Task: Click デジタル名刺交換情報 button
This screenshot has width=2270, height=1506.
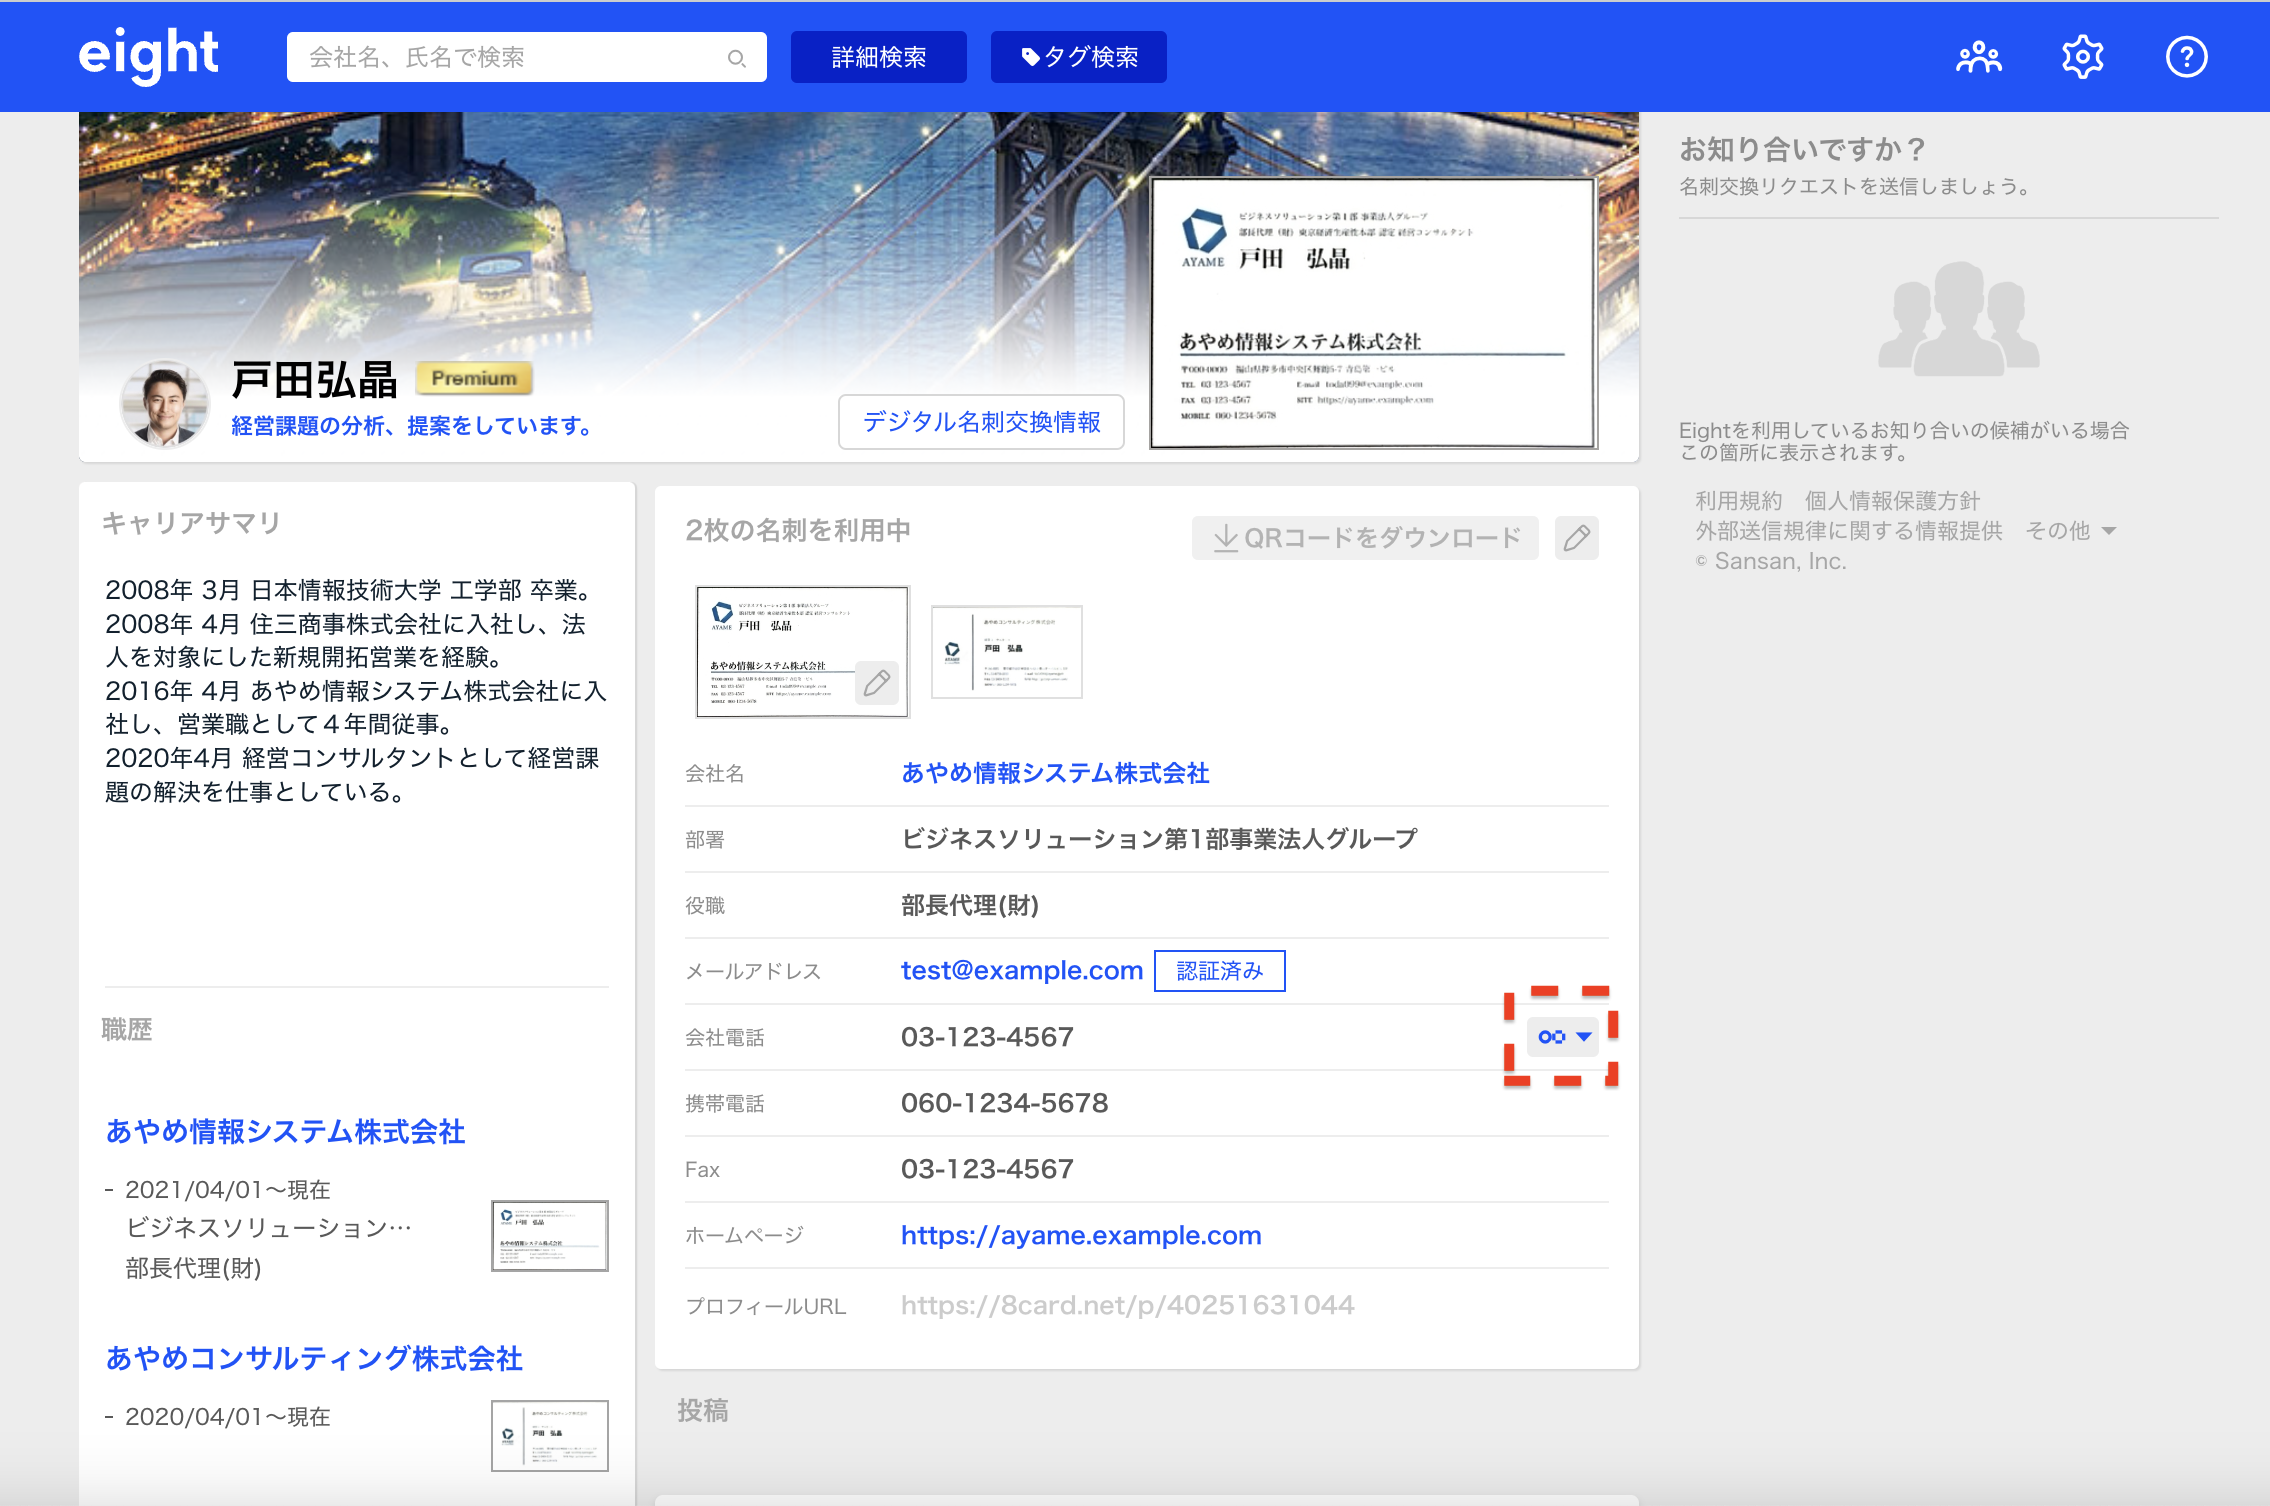Action: point(981,422)
